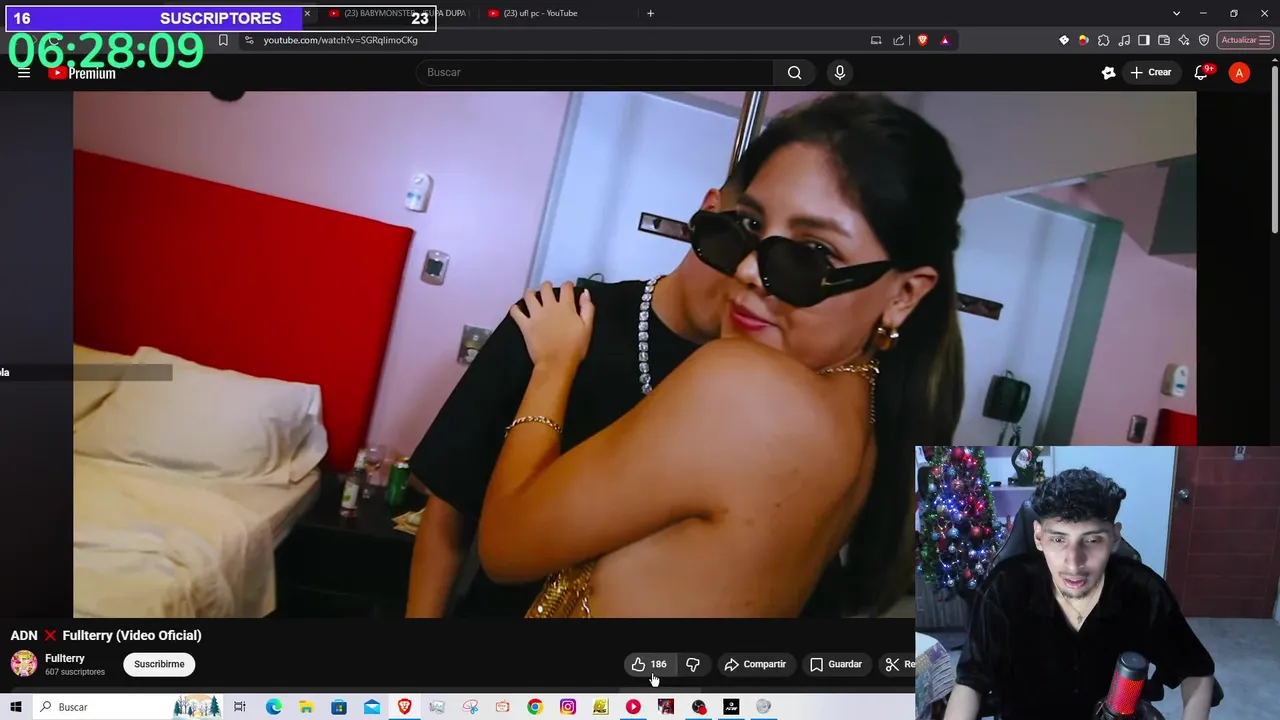
Task: Switch to the BABYMONSTER tab
Action: click(x=398, y=13)
